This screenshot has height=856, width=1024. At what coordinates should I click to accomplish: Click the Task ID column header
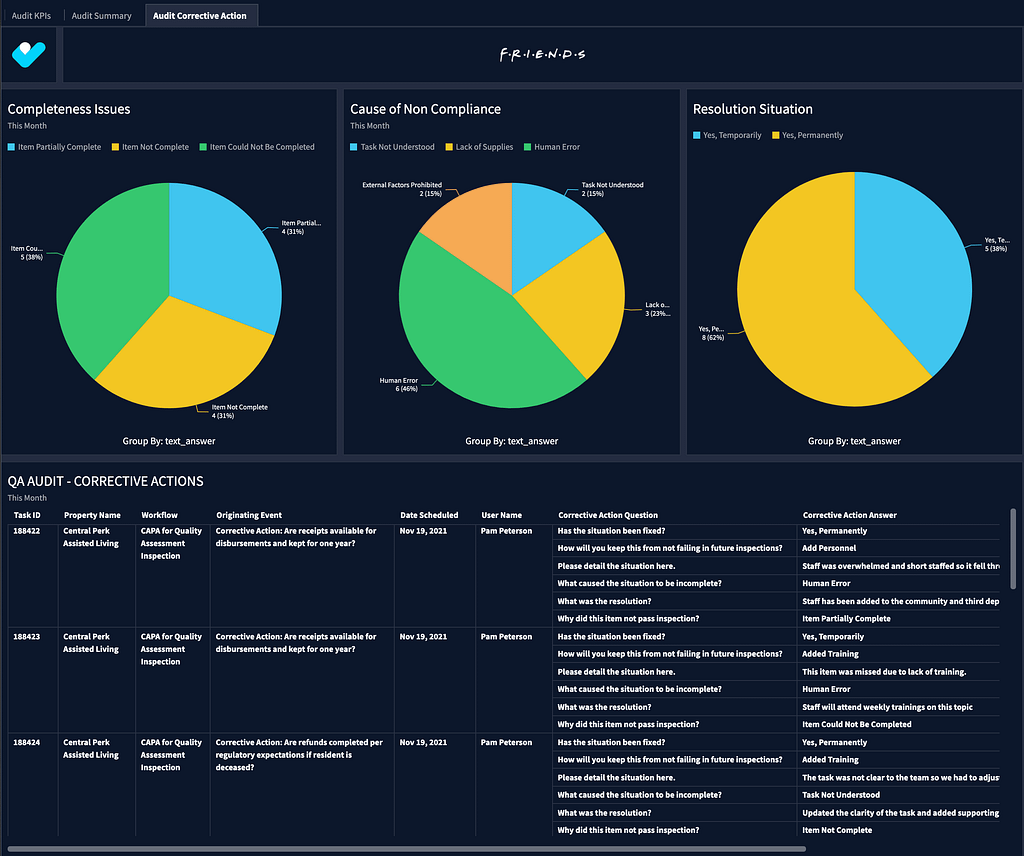click(x=27, y=515)
